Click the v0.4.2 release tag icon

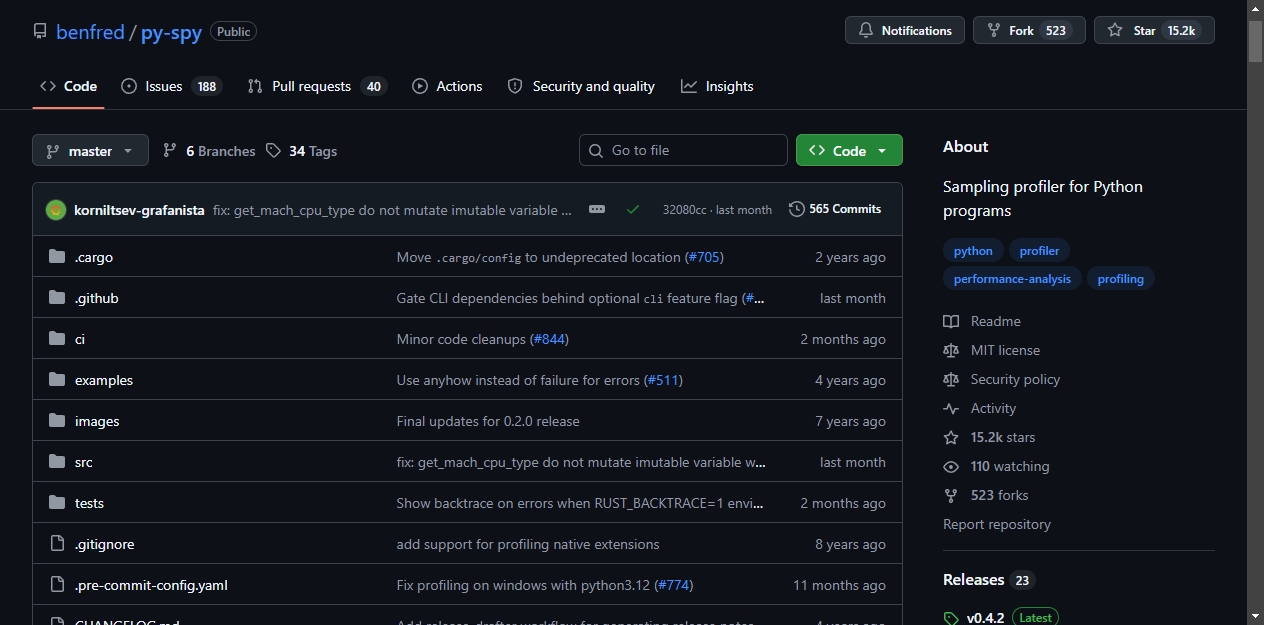951,618
